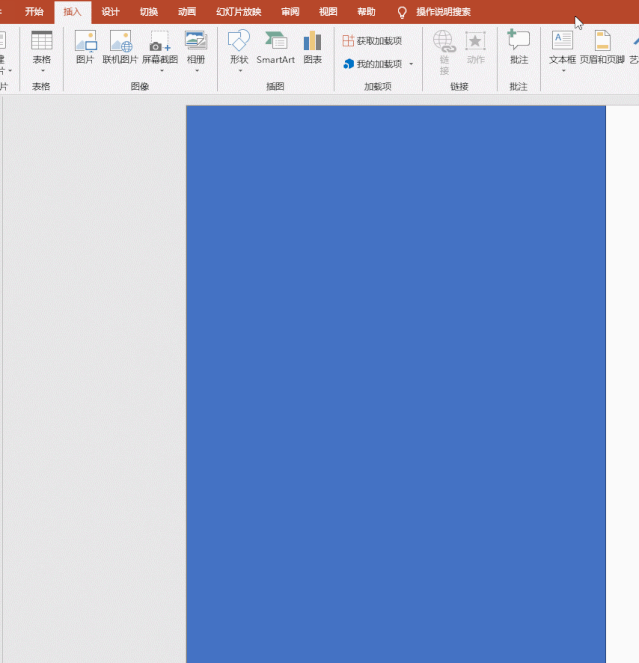Click the blue slide canvas area

tap(395, 380)
